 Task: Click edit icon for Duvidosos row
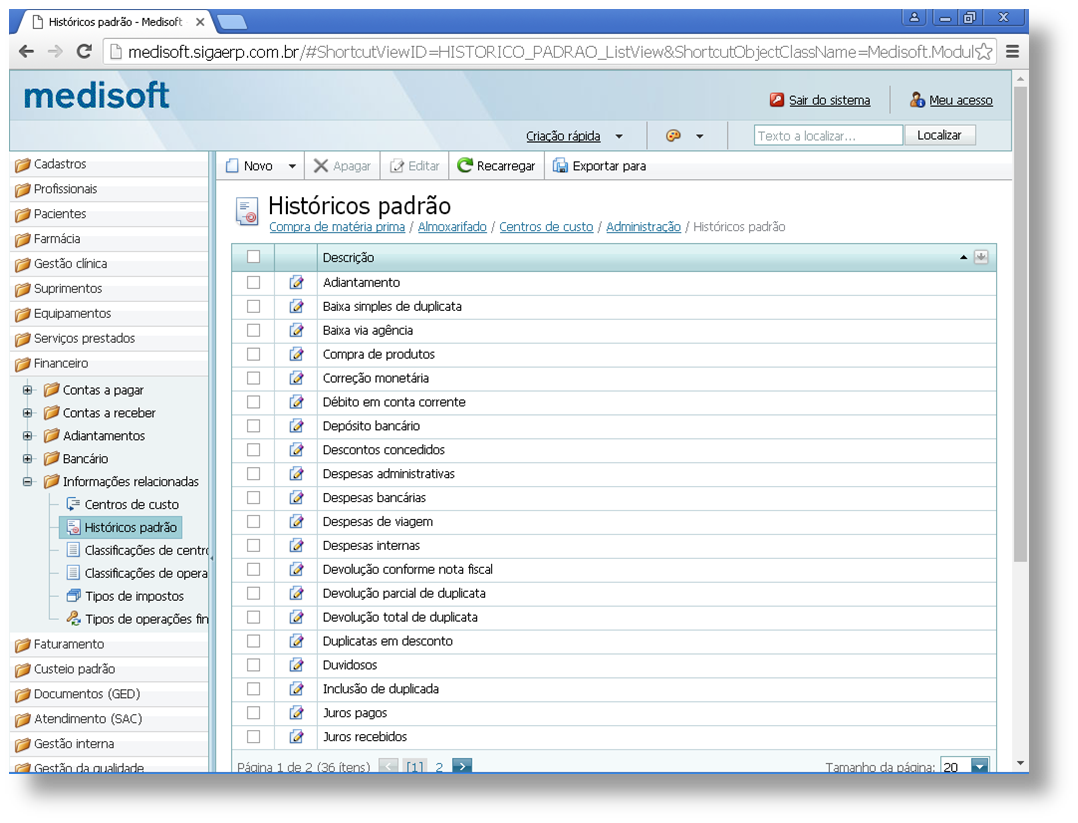(296, 665)
